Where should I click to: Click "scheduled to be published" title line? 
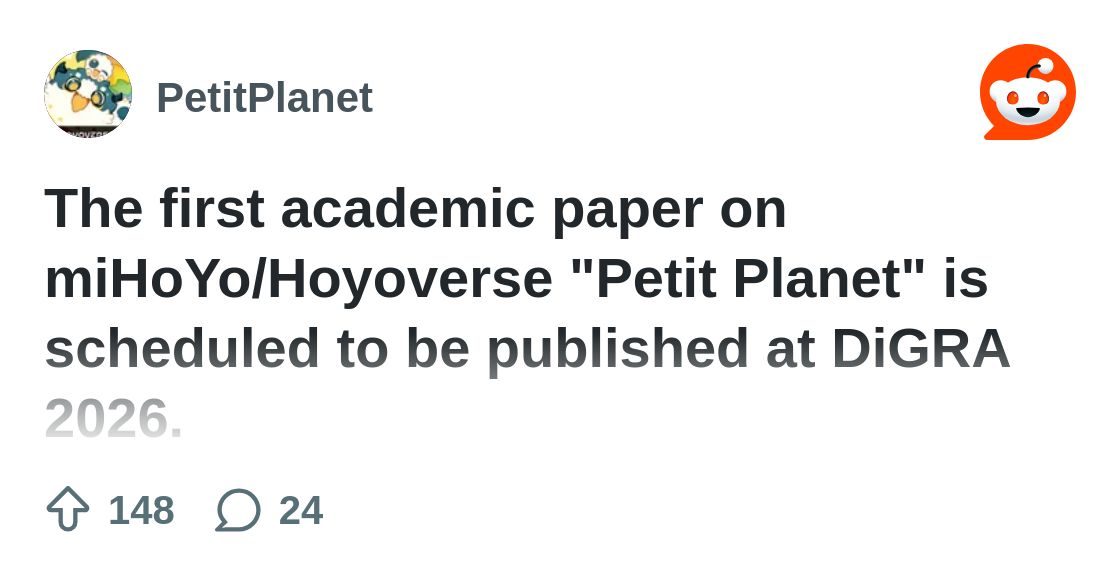point(394,349)
